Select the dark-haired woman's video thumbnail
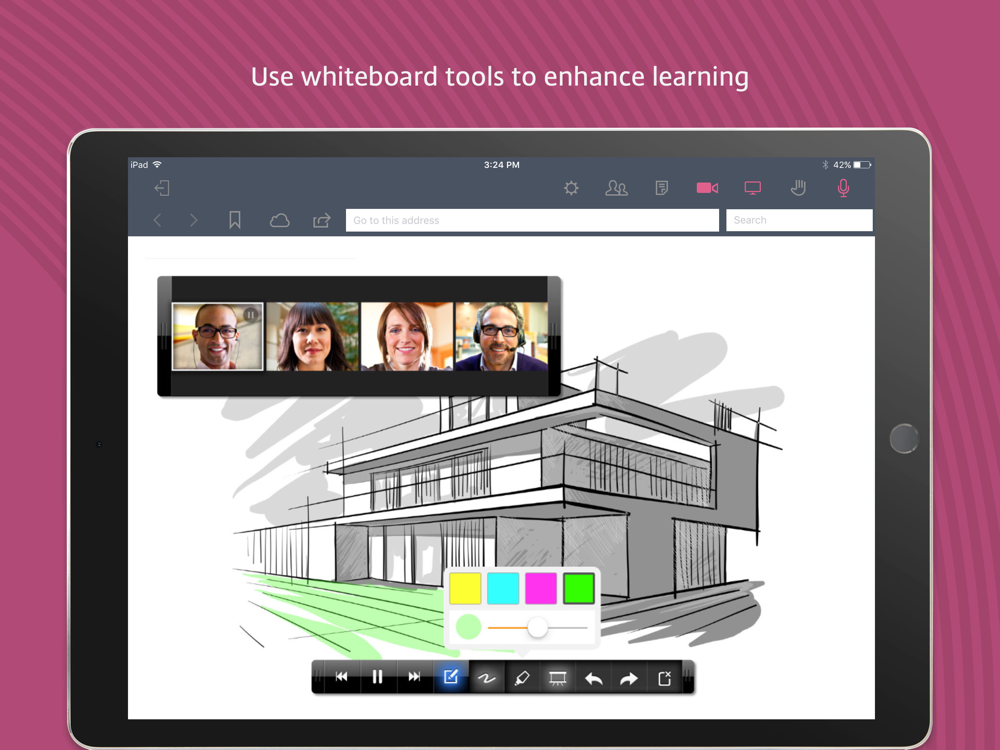 (312, 336)
